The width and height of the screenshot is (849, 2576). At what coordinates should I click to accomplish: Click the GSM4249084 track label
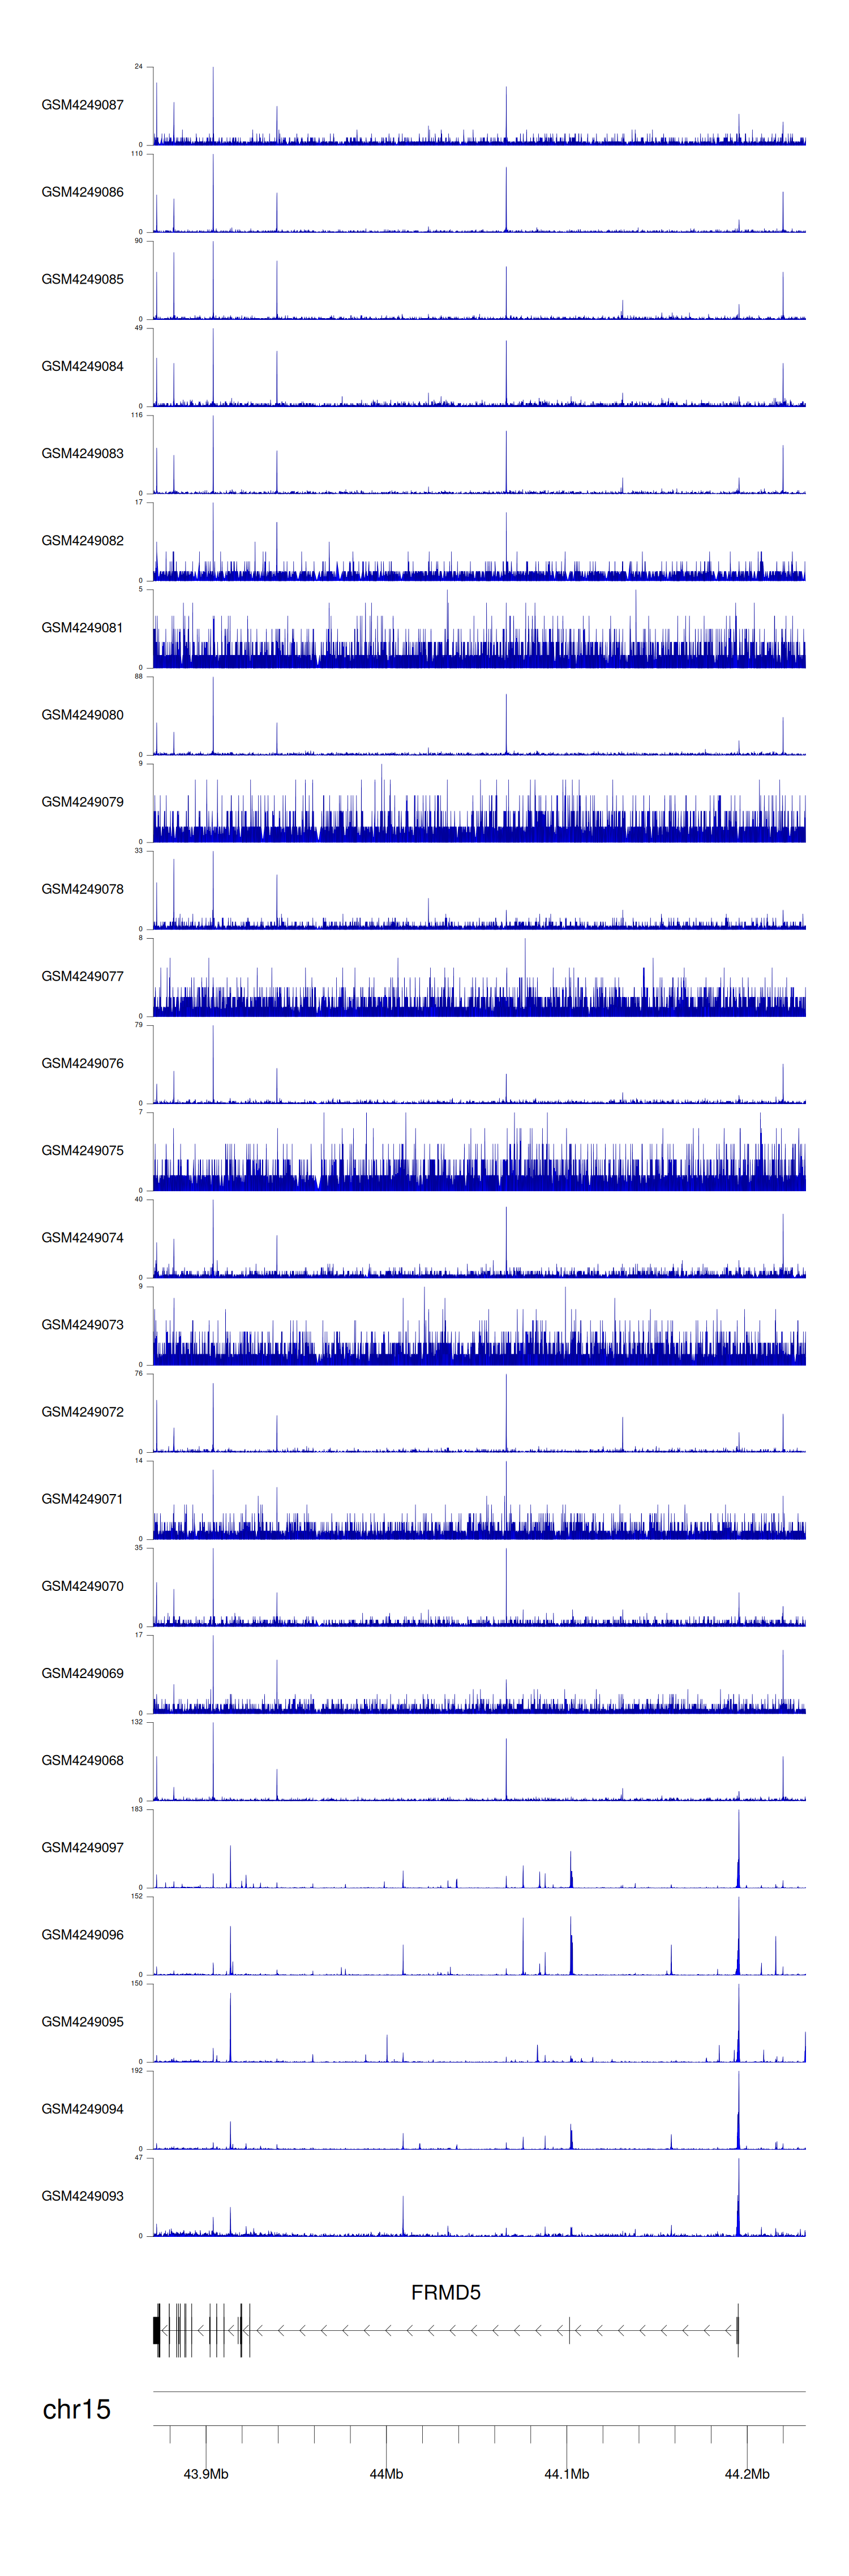click(x=82, y=366)
